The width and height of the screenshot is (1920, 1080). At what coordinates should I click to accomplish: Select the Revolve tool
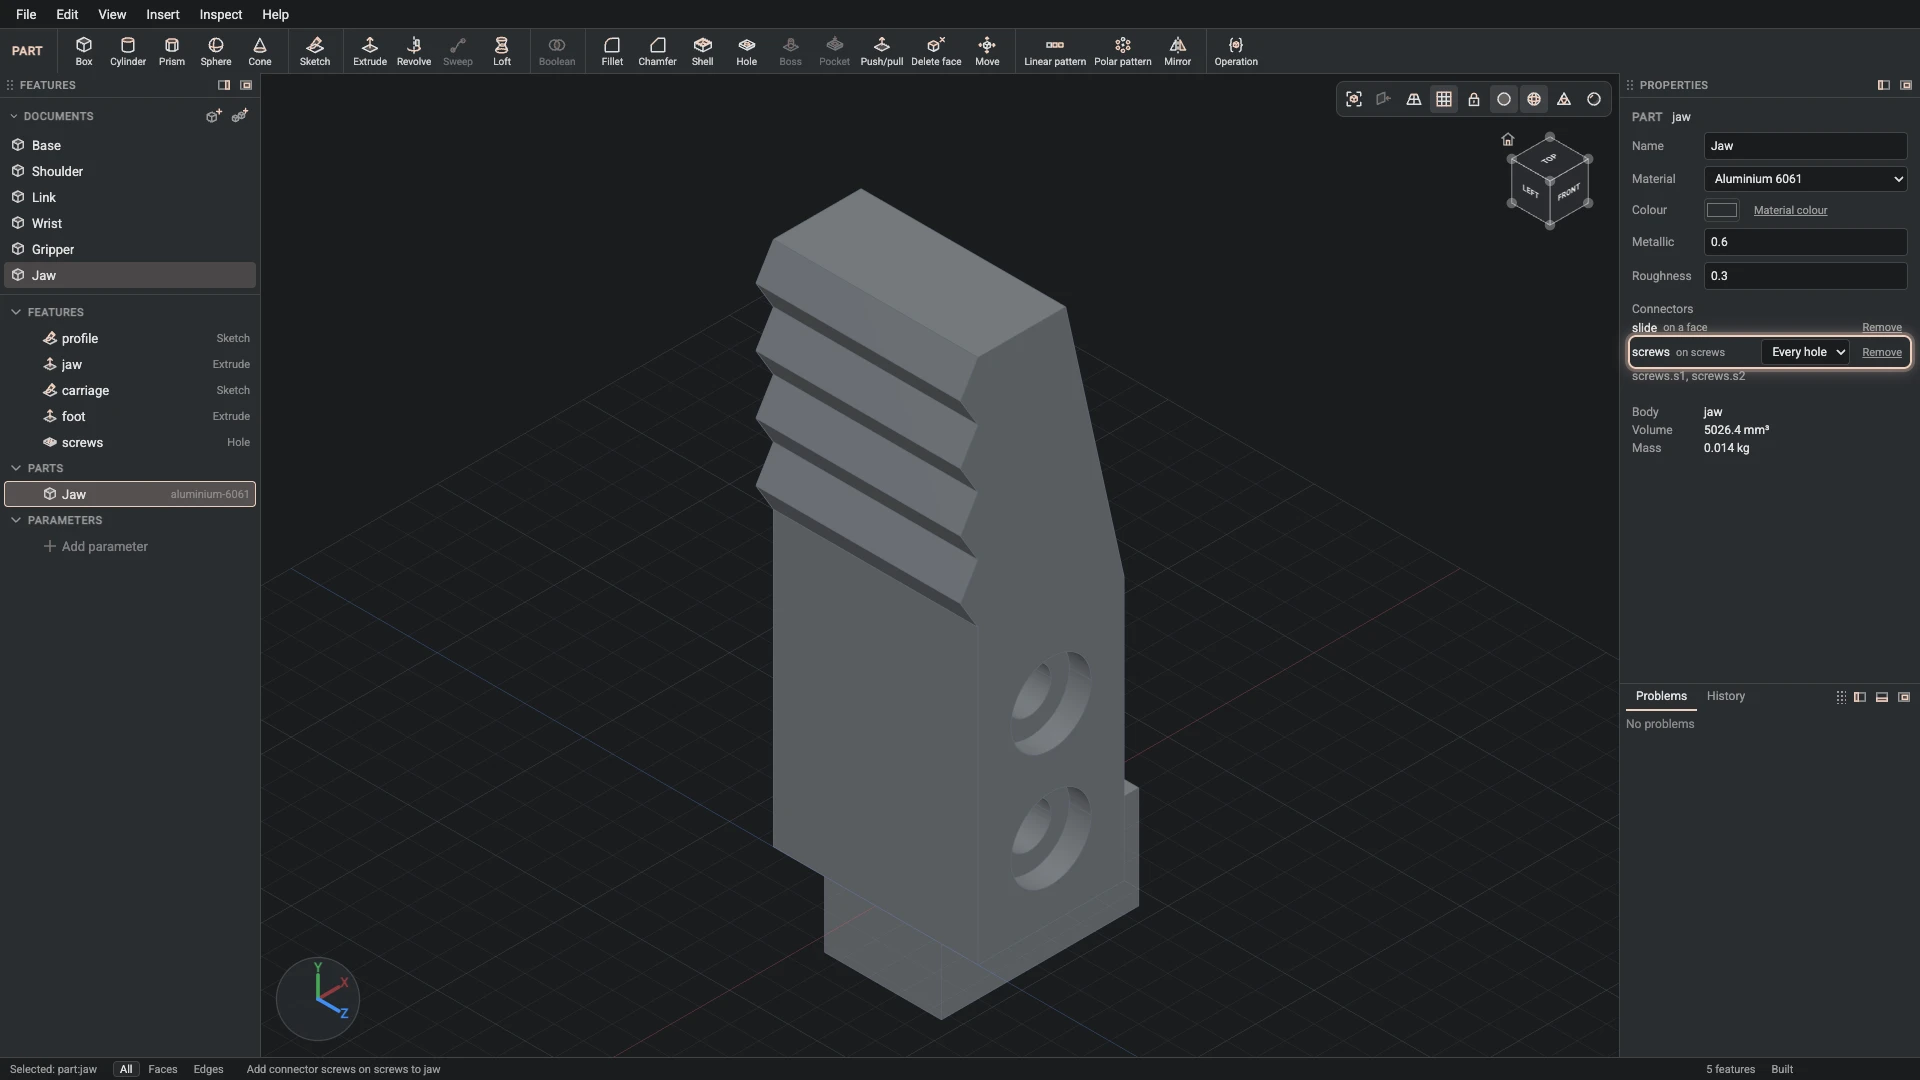pos(414,51)
